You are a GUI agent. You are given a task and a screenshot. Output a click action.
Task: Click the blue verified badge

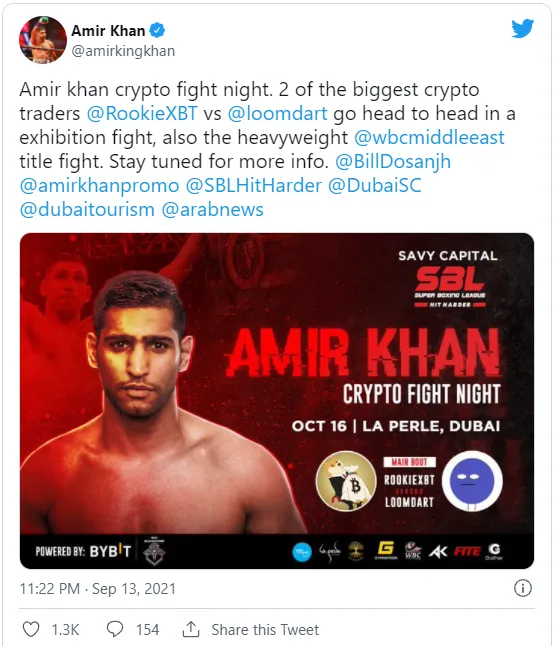click(157, 30)
